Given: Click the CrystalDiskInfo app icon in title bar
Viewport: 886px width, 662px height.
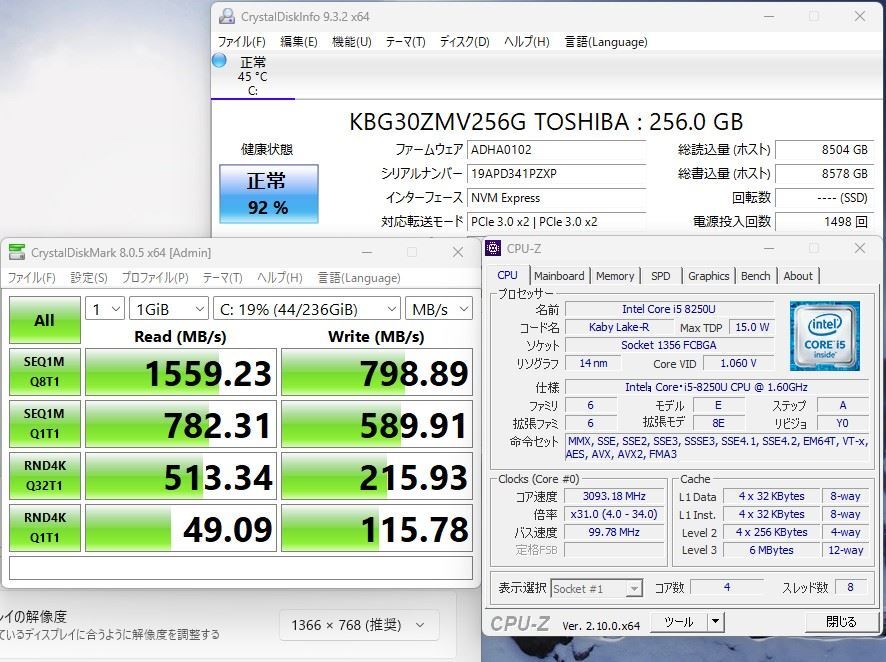Looking at the screenshot, I should coord(227,16).
